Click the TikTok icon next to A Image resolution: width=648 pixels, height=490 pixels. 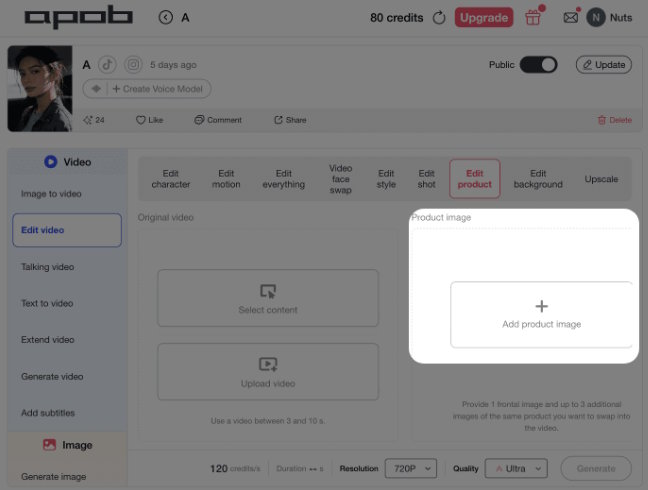tap(107, 65)
